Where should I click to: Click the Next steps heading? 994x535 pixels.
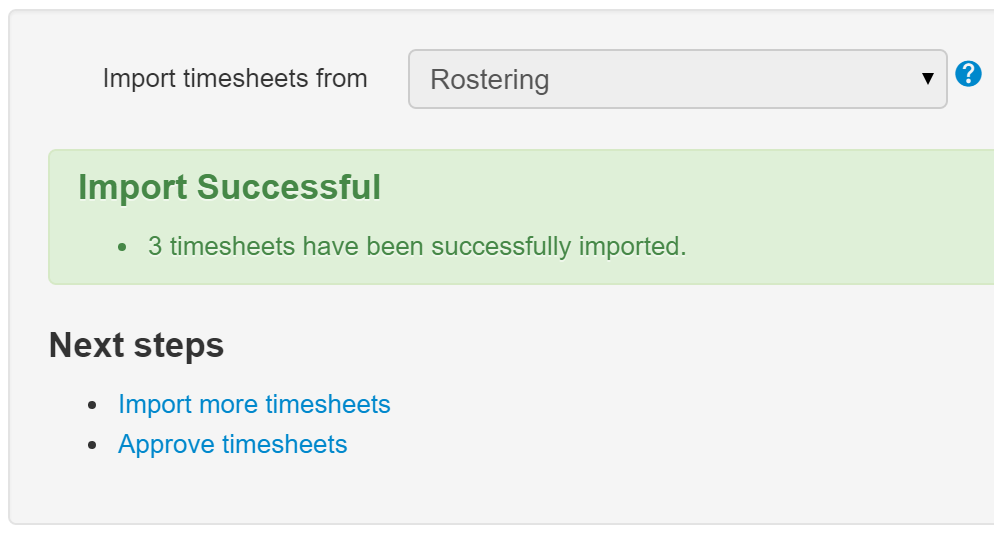(x=136, y=345)
